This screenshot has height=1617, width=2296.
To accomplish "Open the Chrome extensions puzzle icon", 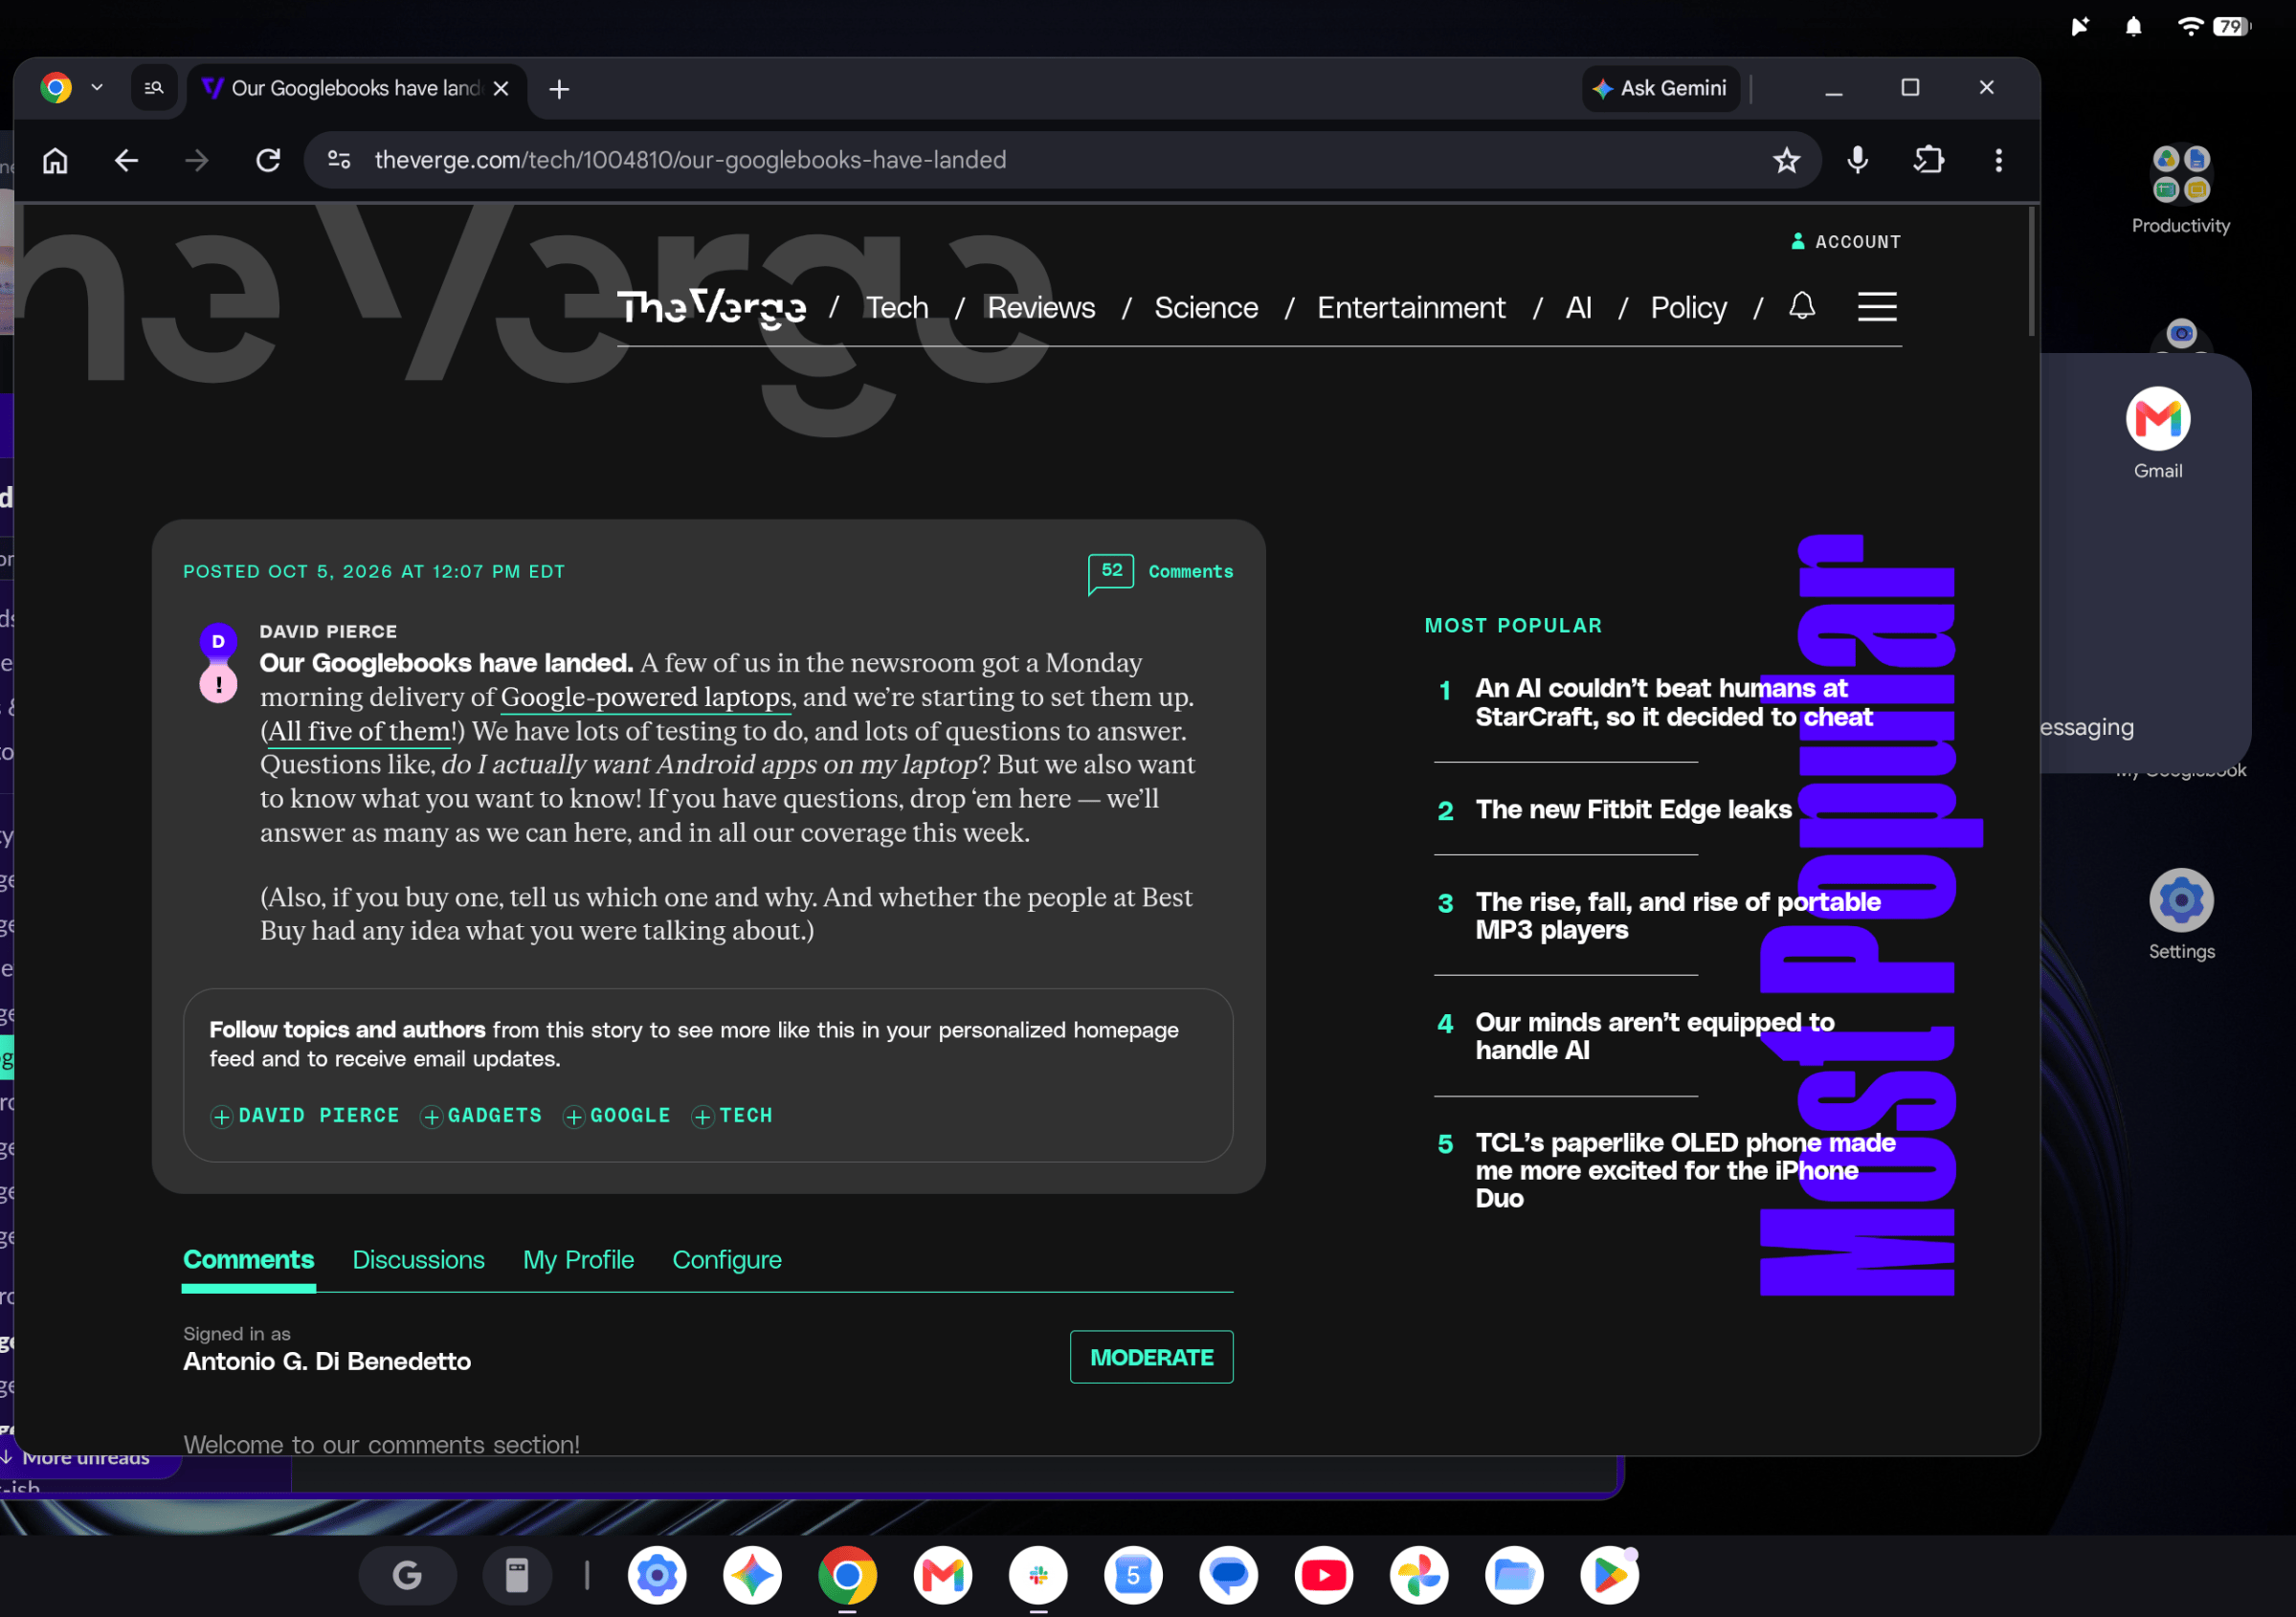I will [x=1928, y=160].
